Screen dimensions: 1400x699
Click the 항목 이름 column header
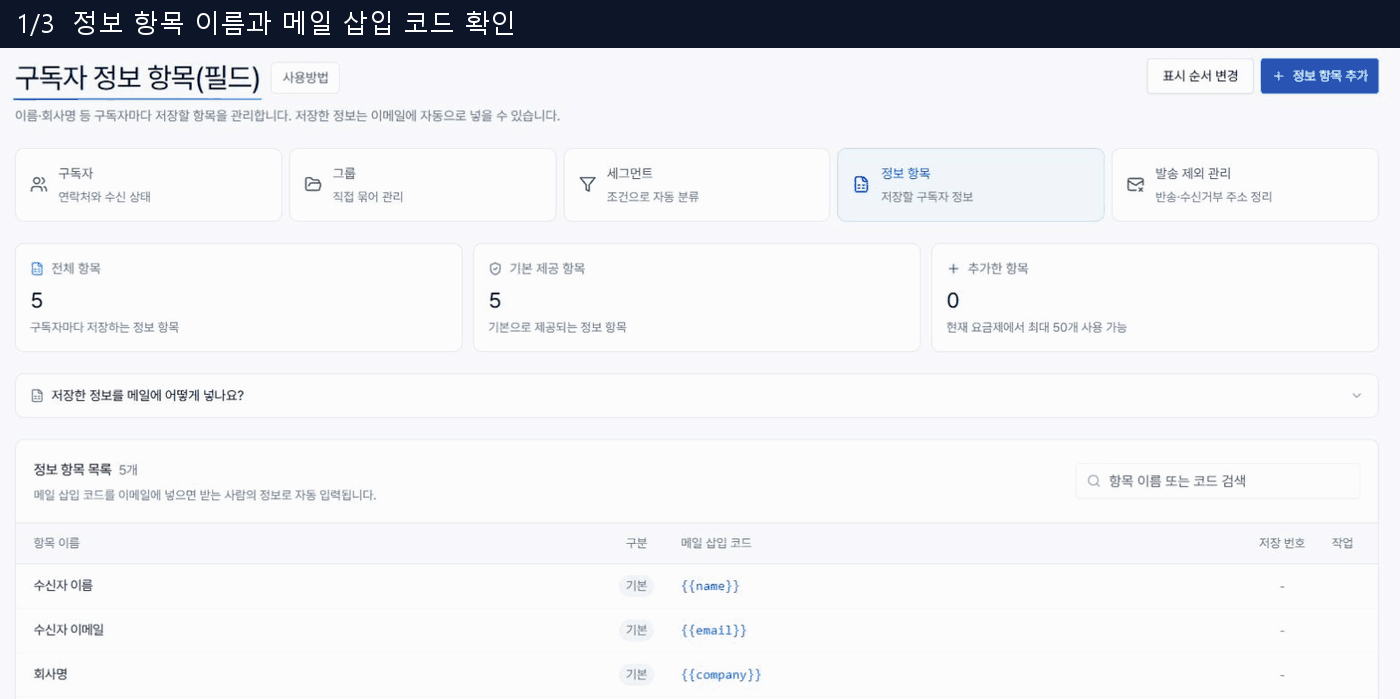pos(57,543)
